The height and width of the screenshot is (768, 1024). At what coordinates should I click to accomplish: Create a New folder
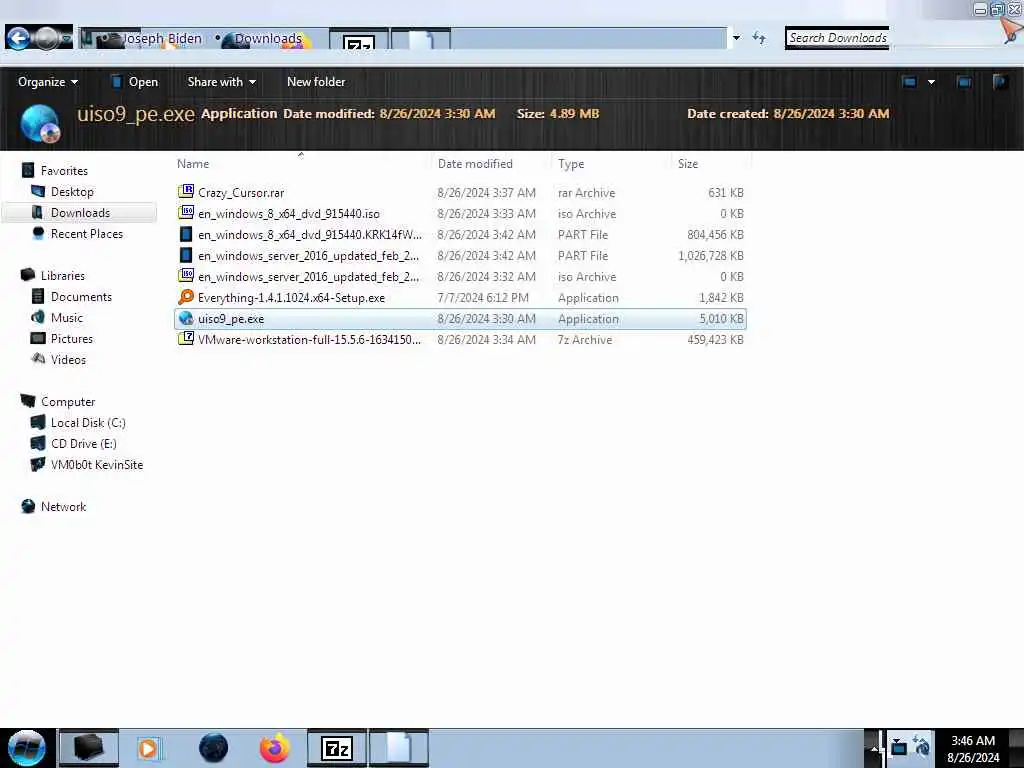[x=316, y=82]
